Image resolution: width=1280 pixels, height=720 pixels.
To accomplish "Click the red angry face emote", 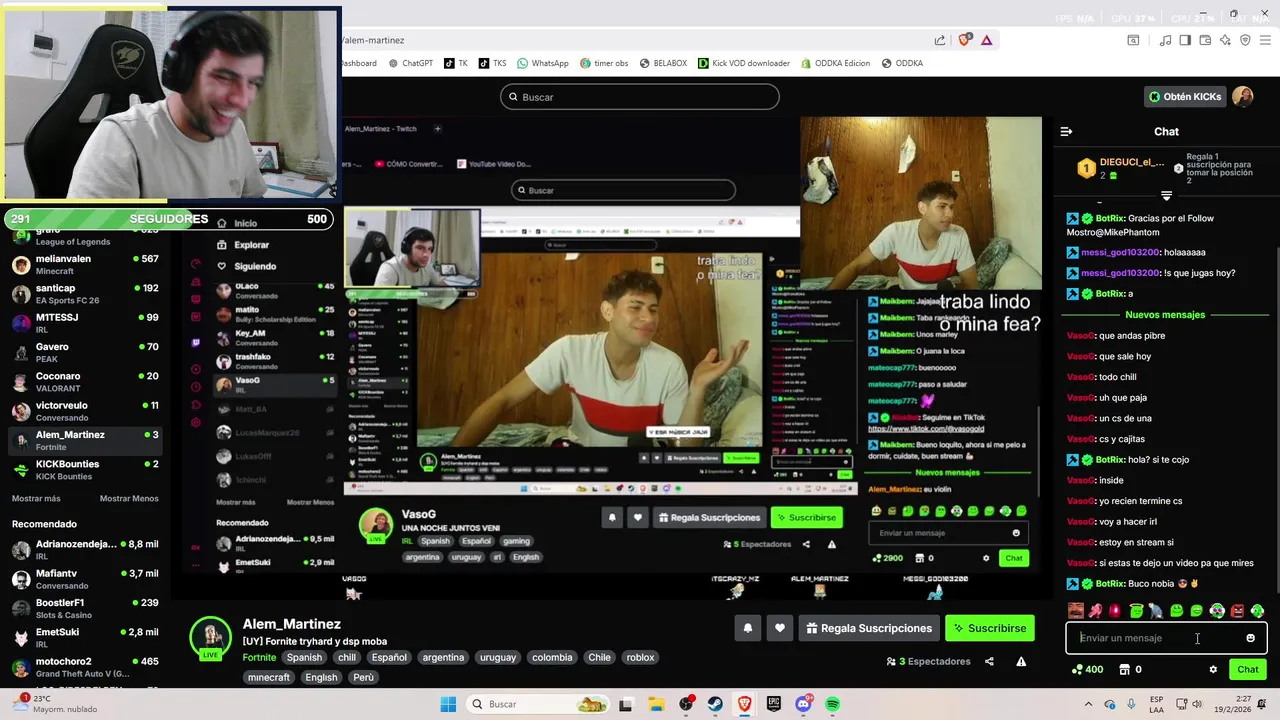I will [x=1237, y=610].
